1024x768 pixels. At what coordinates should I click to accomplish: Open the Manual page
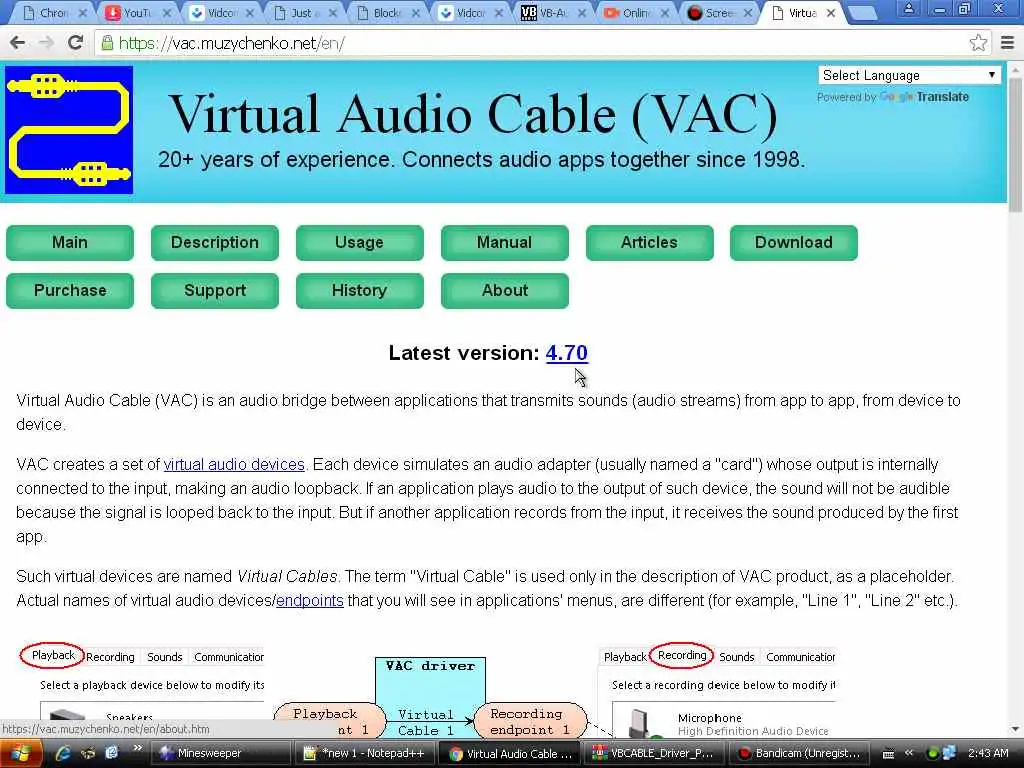click(504, 242)
